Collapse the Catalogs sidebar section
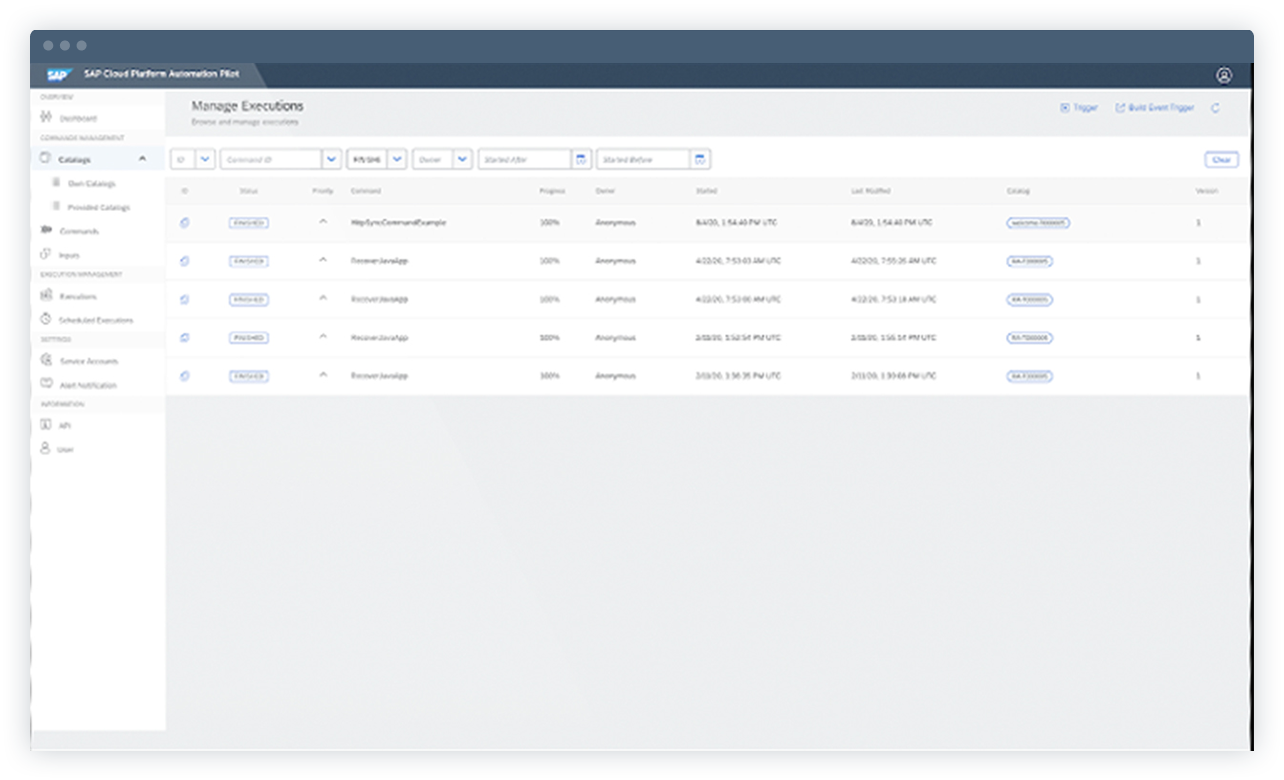Viewport: 1284px width, 780px height. coord(142,159)
